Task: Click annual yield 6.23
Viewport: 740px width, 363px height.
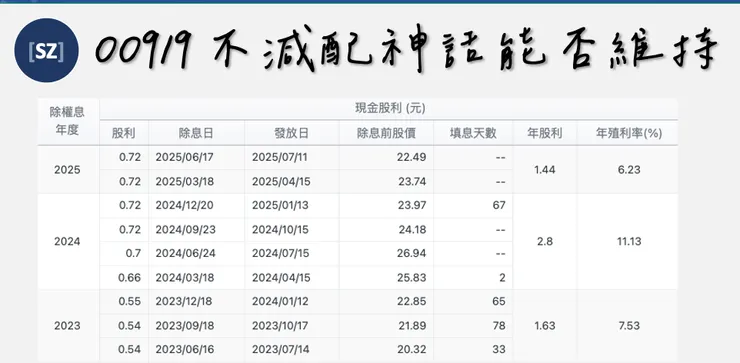Action: [629, 170]
